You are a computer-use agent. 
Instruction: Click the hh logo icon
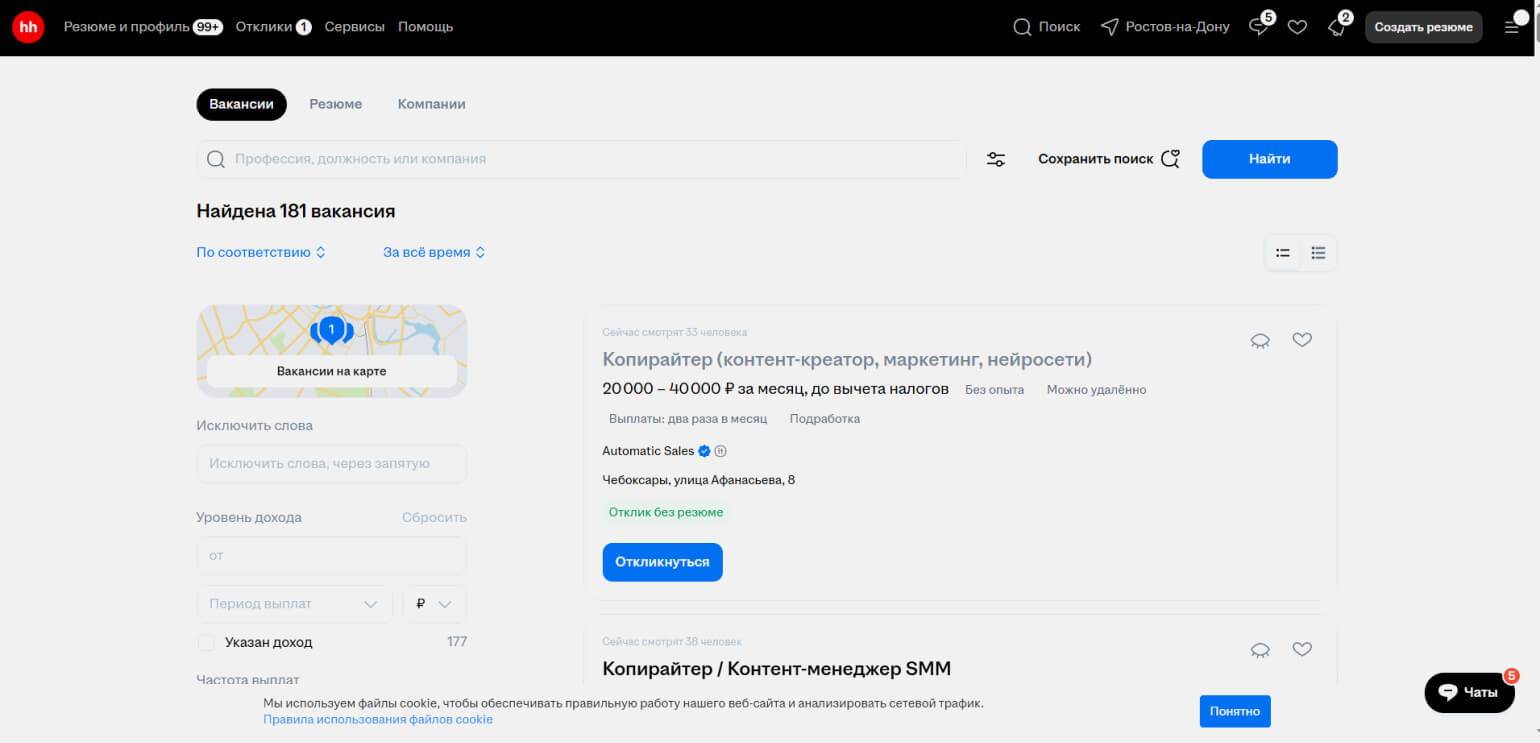(28, 27)
